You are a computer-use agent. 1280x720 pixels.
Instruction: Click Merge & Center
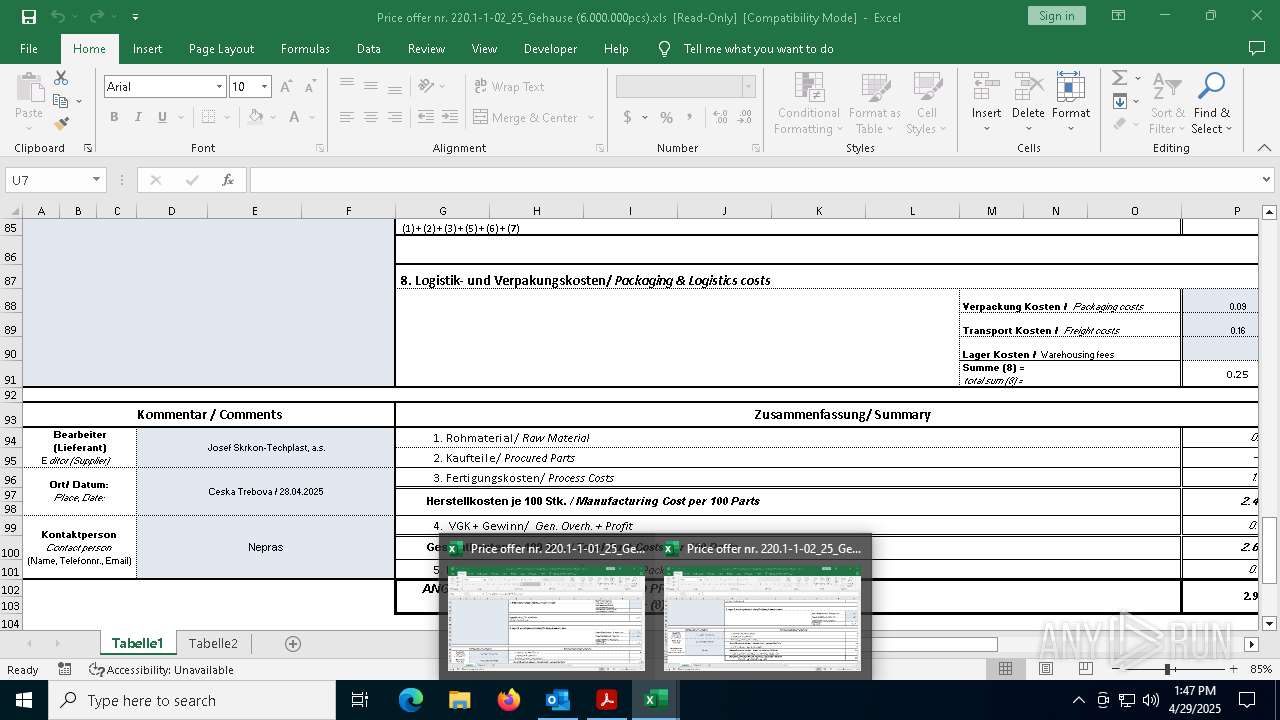click(x=526, y=117)
